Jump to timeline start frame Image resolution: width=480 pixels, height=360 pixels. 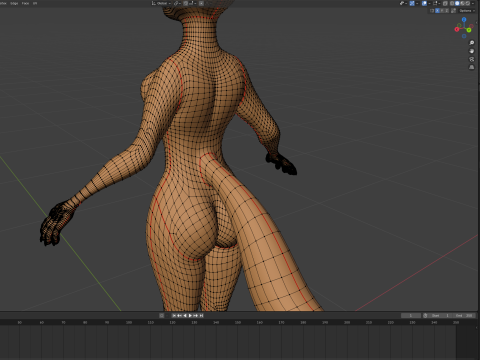click(x=174, y=315)
